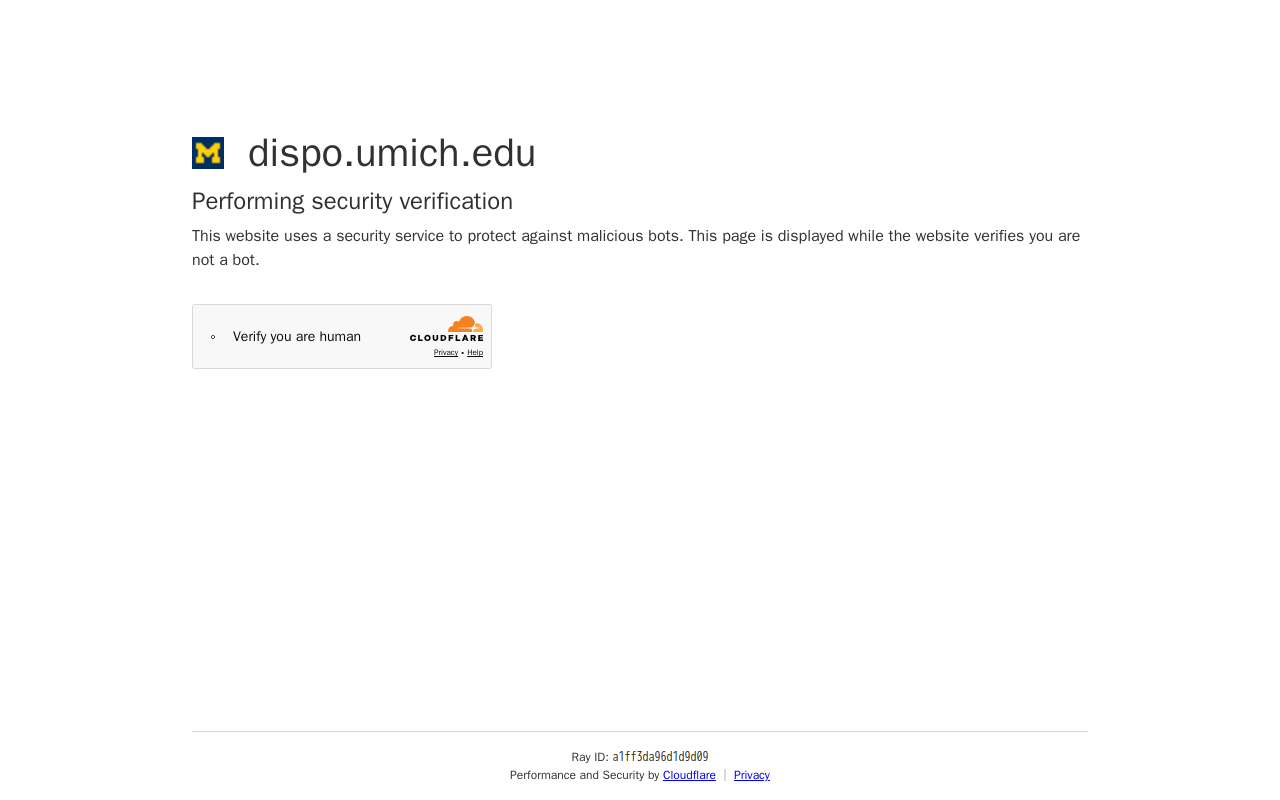Click 'Performance and Security by' footer text
Viewport: 1280px width, 800px height.
585,775
